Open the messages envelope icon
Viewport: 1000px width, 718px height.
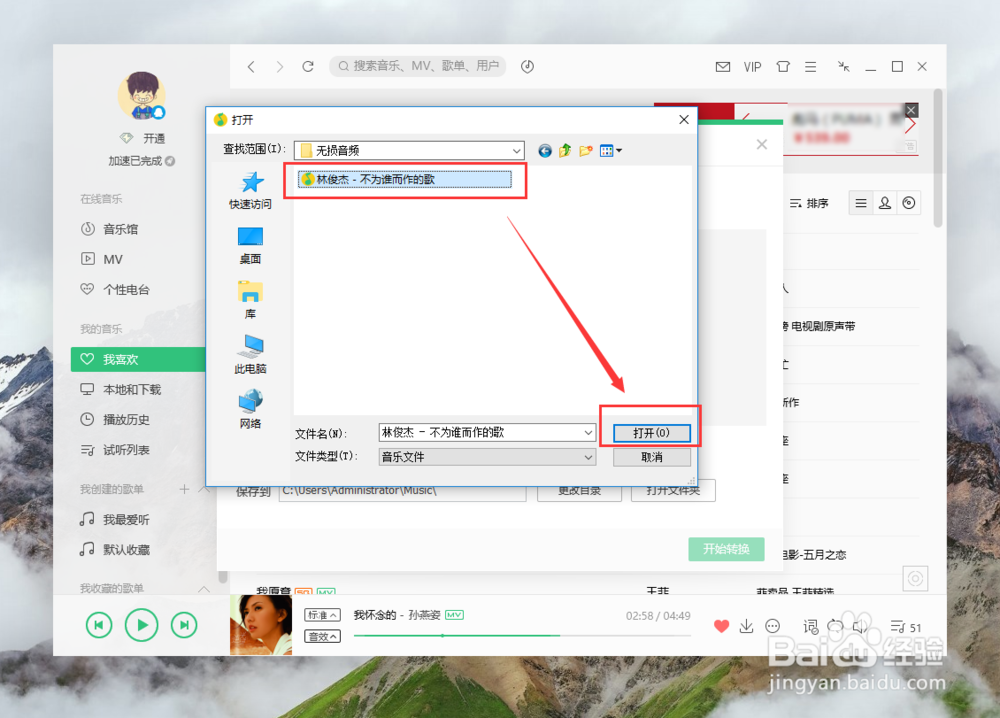click(723, 66)
